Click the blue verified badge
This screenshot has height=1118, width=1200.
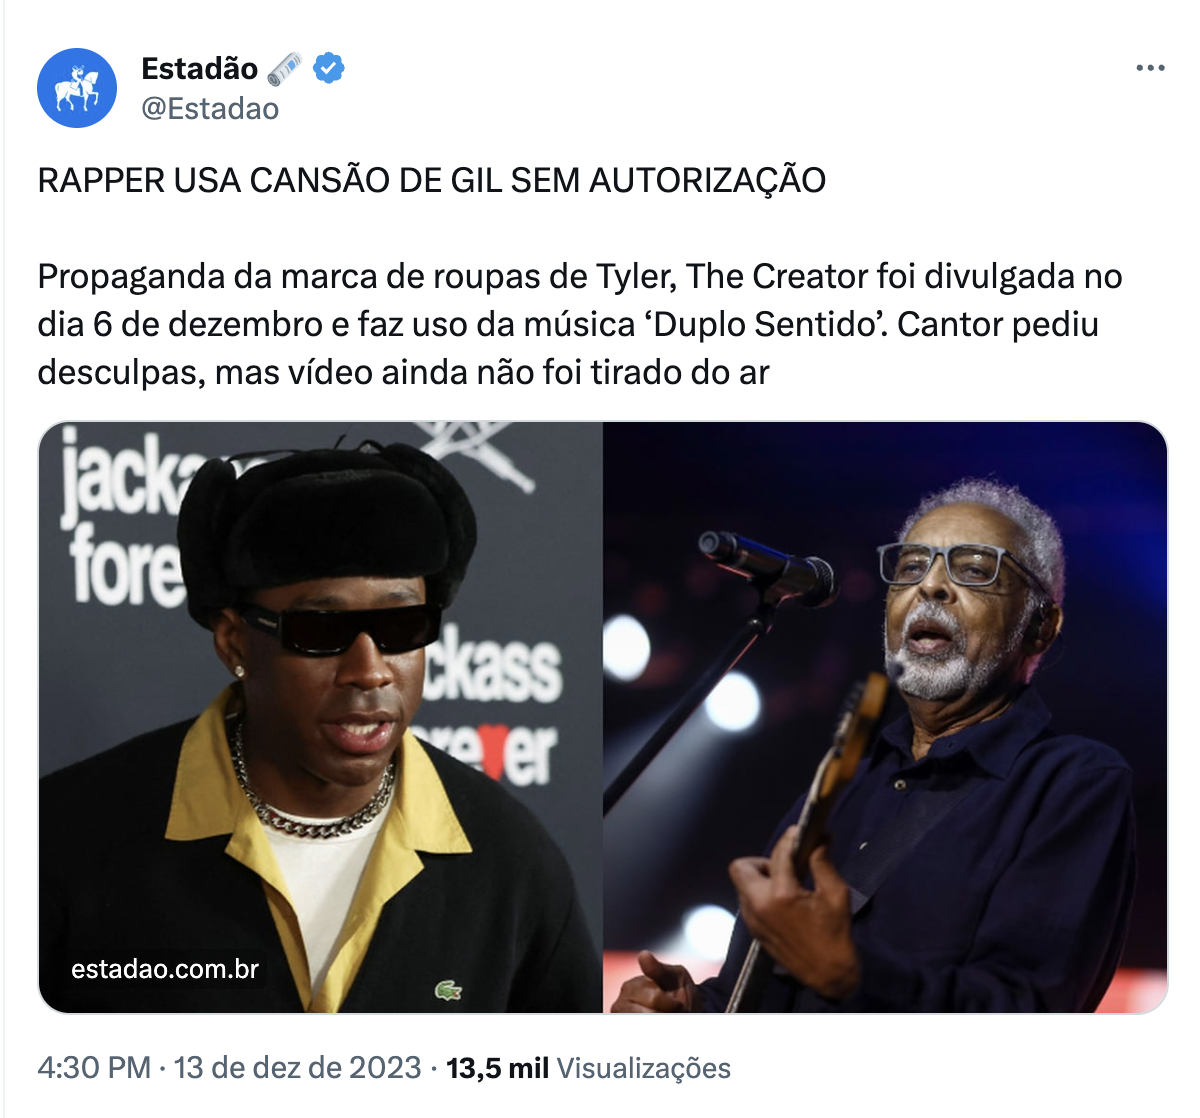329,68
